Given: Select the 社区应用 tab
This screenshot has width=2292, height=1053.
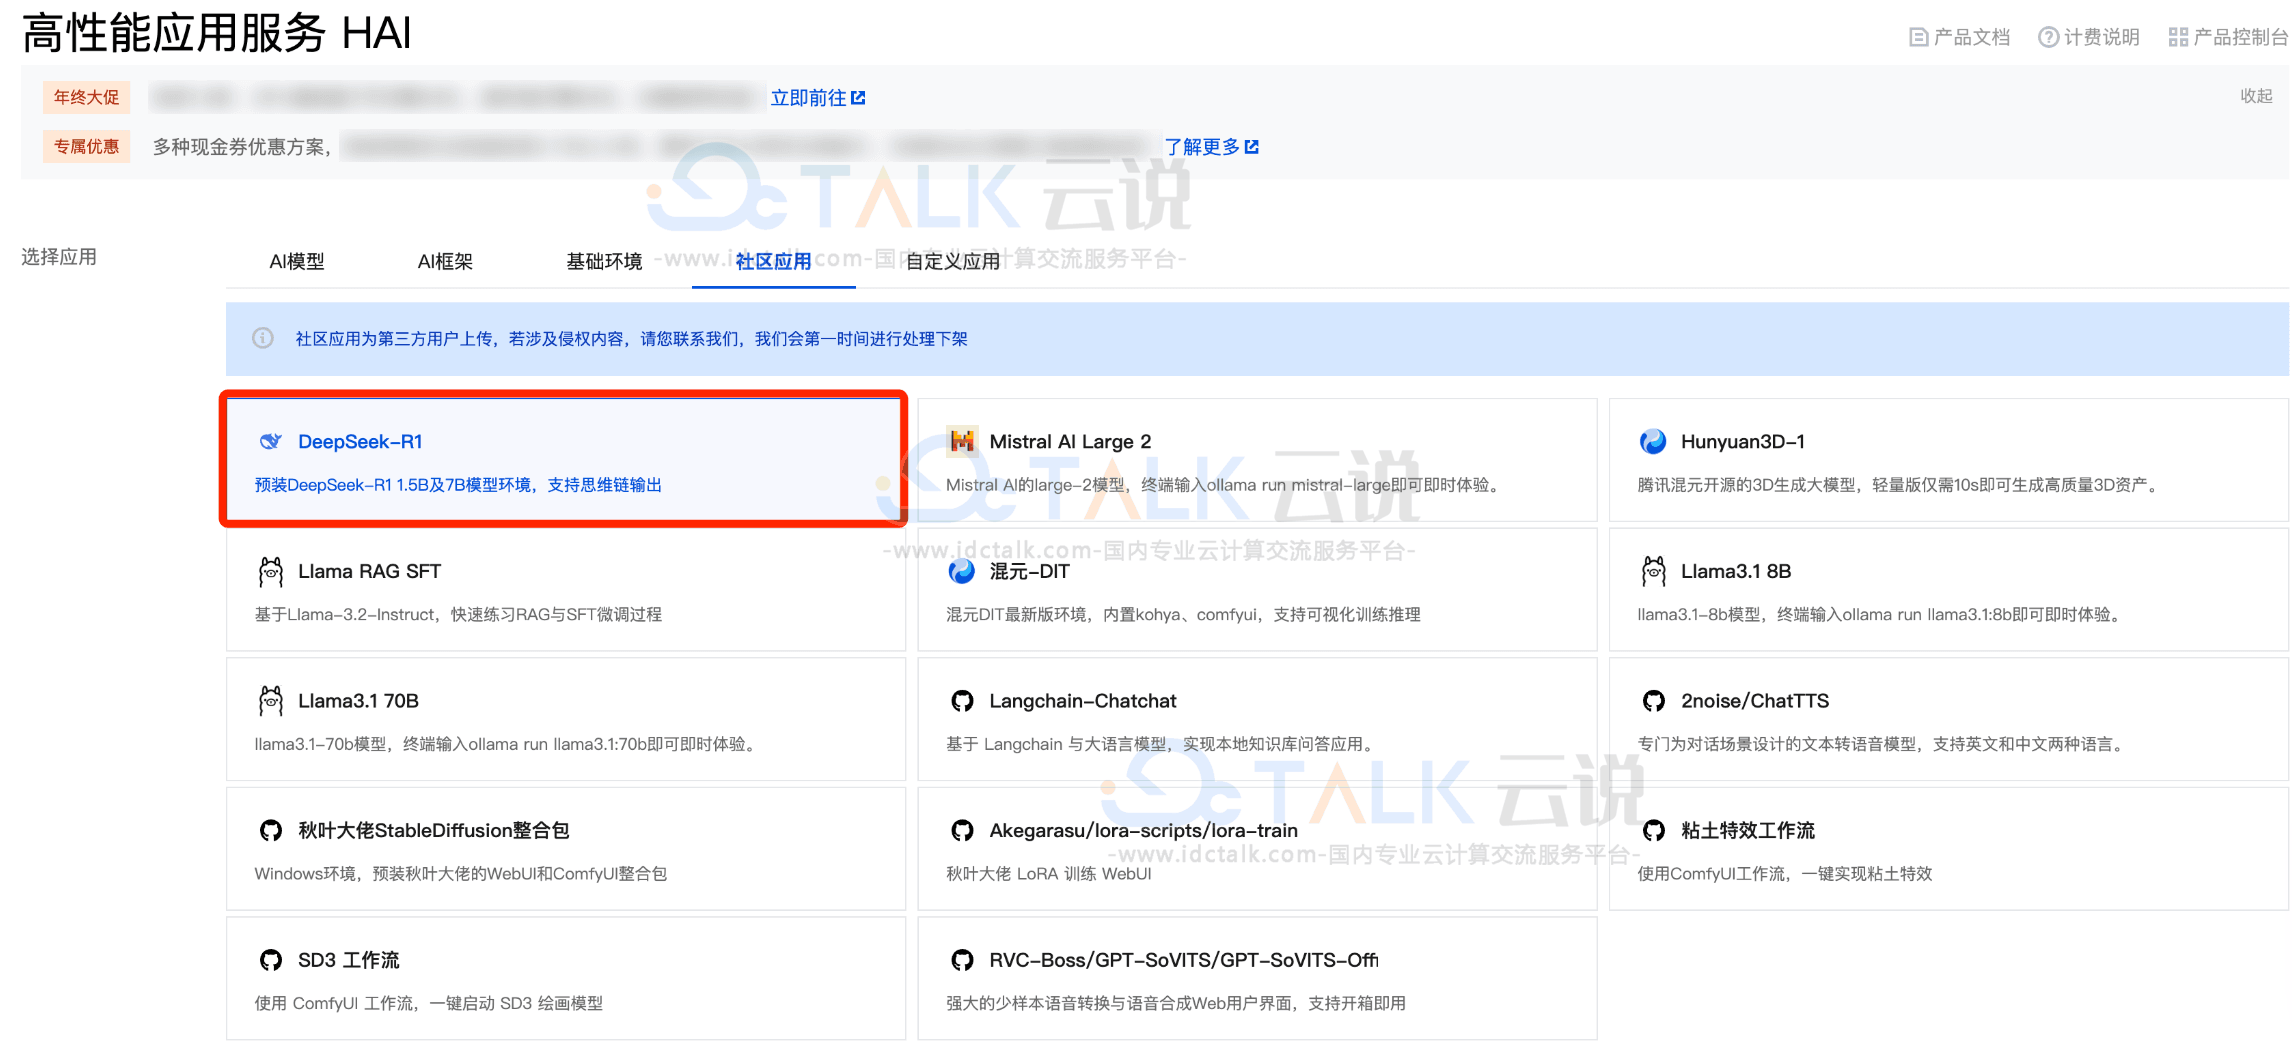Looking at the screenshot, I should point(773,261).
